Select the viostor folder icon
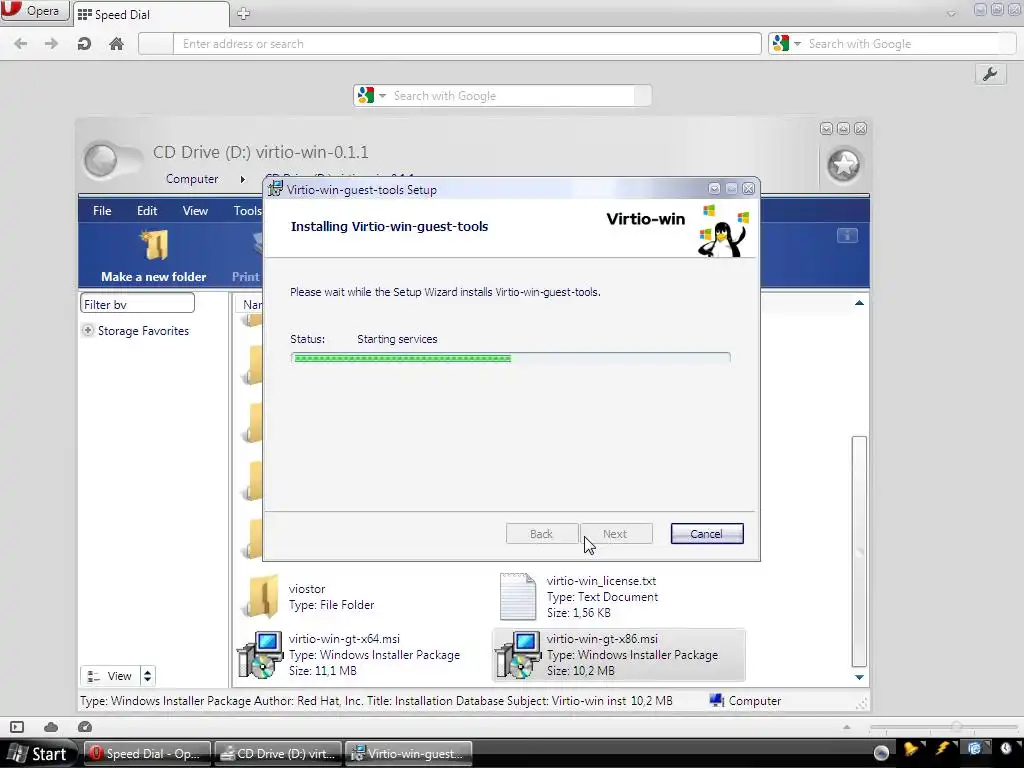 (263, 596)
